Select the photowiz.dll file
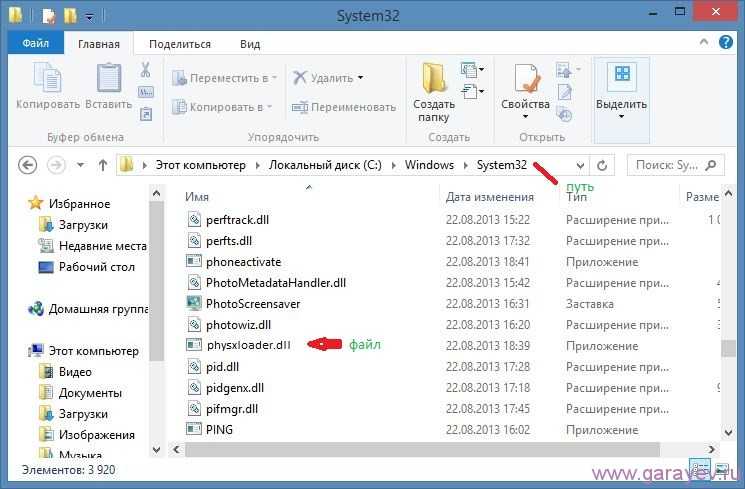 238,325
